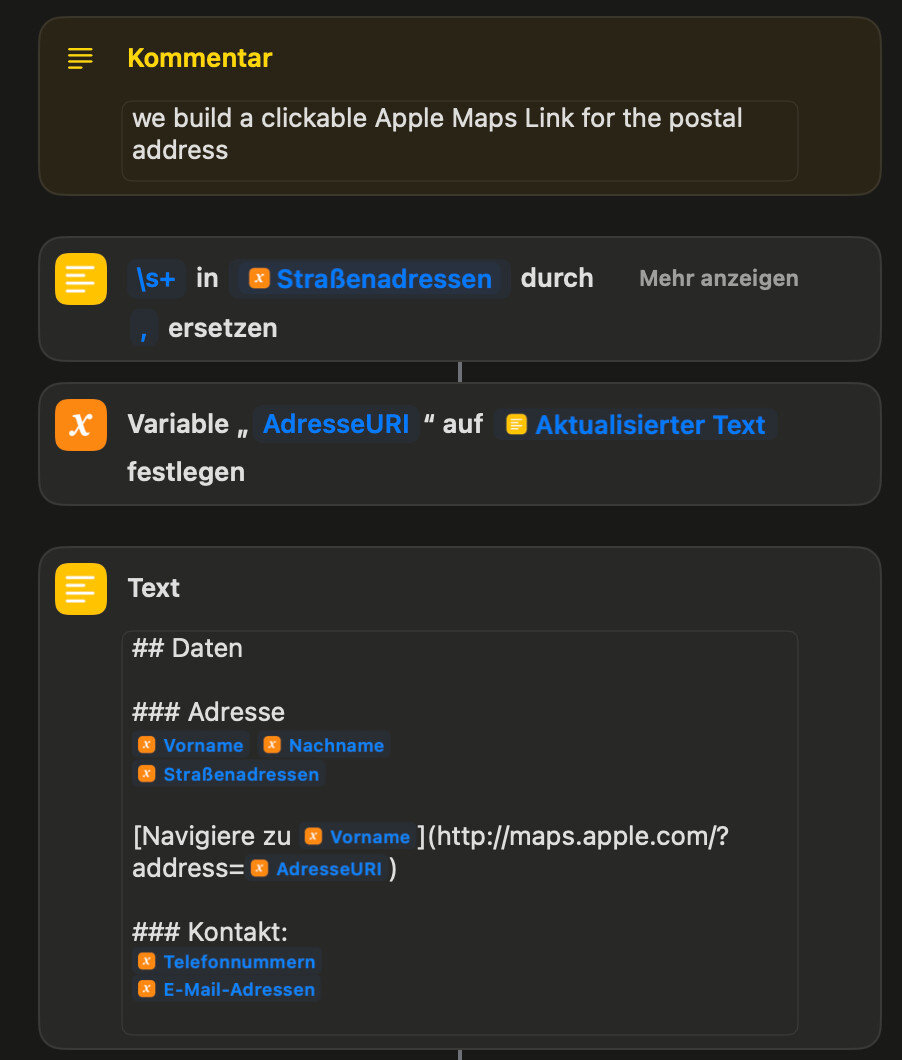
Task: Click the Kommentar action title
Action: (200, 58)
